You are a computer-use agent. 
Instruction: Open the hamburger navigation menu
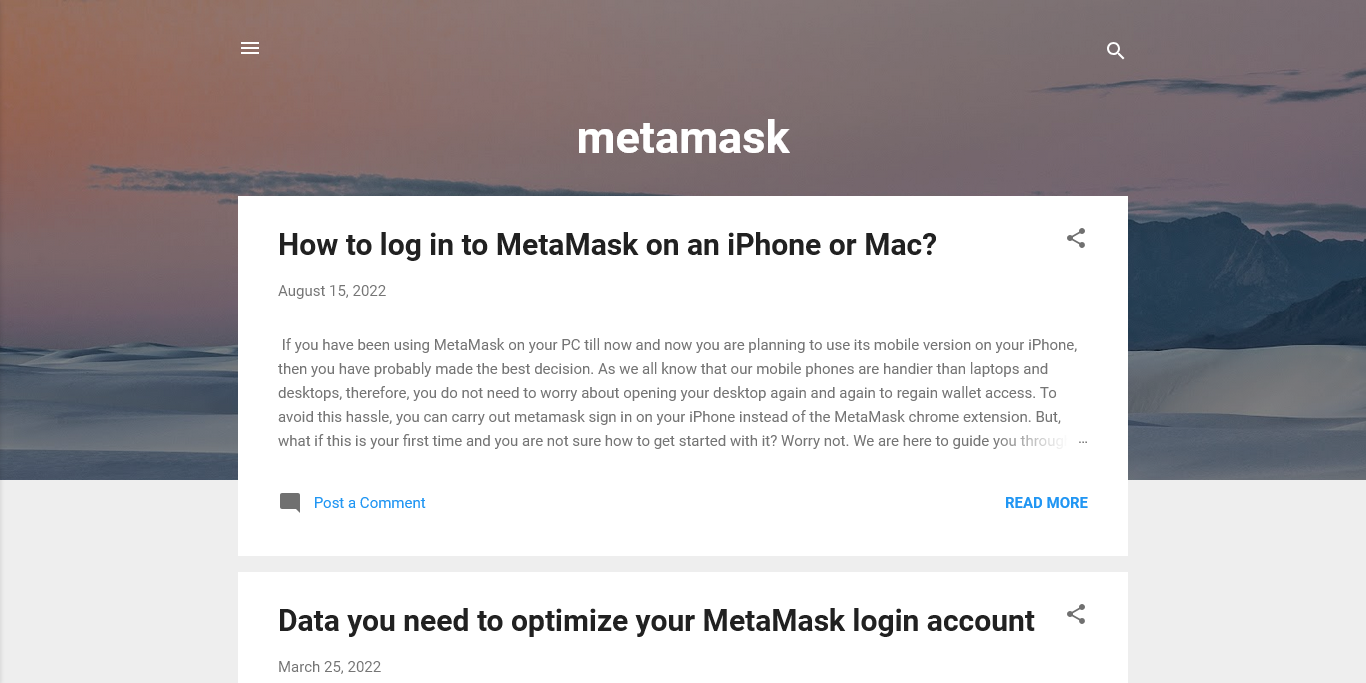250,48
